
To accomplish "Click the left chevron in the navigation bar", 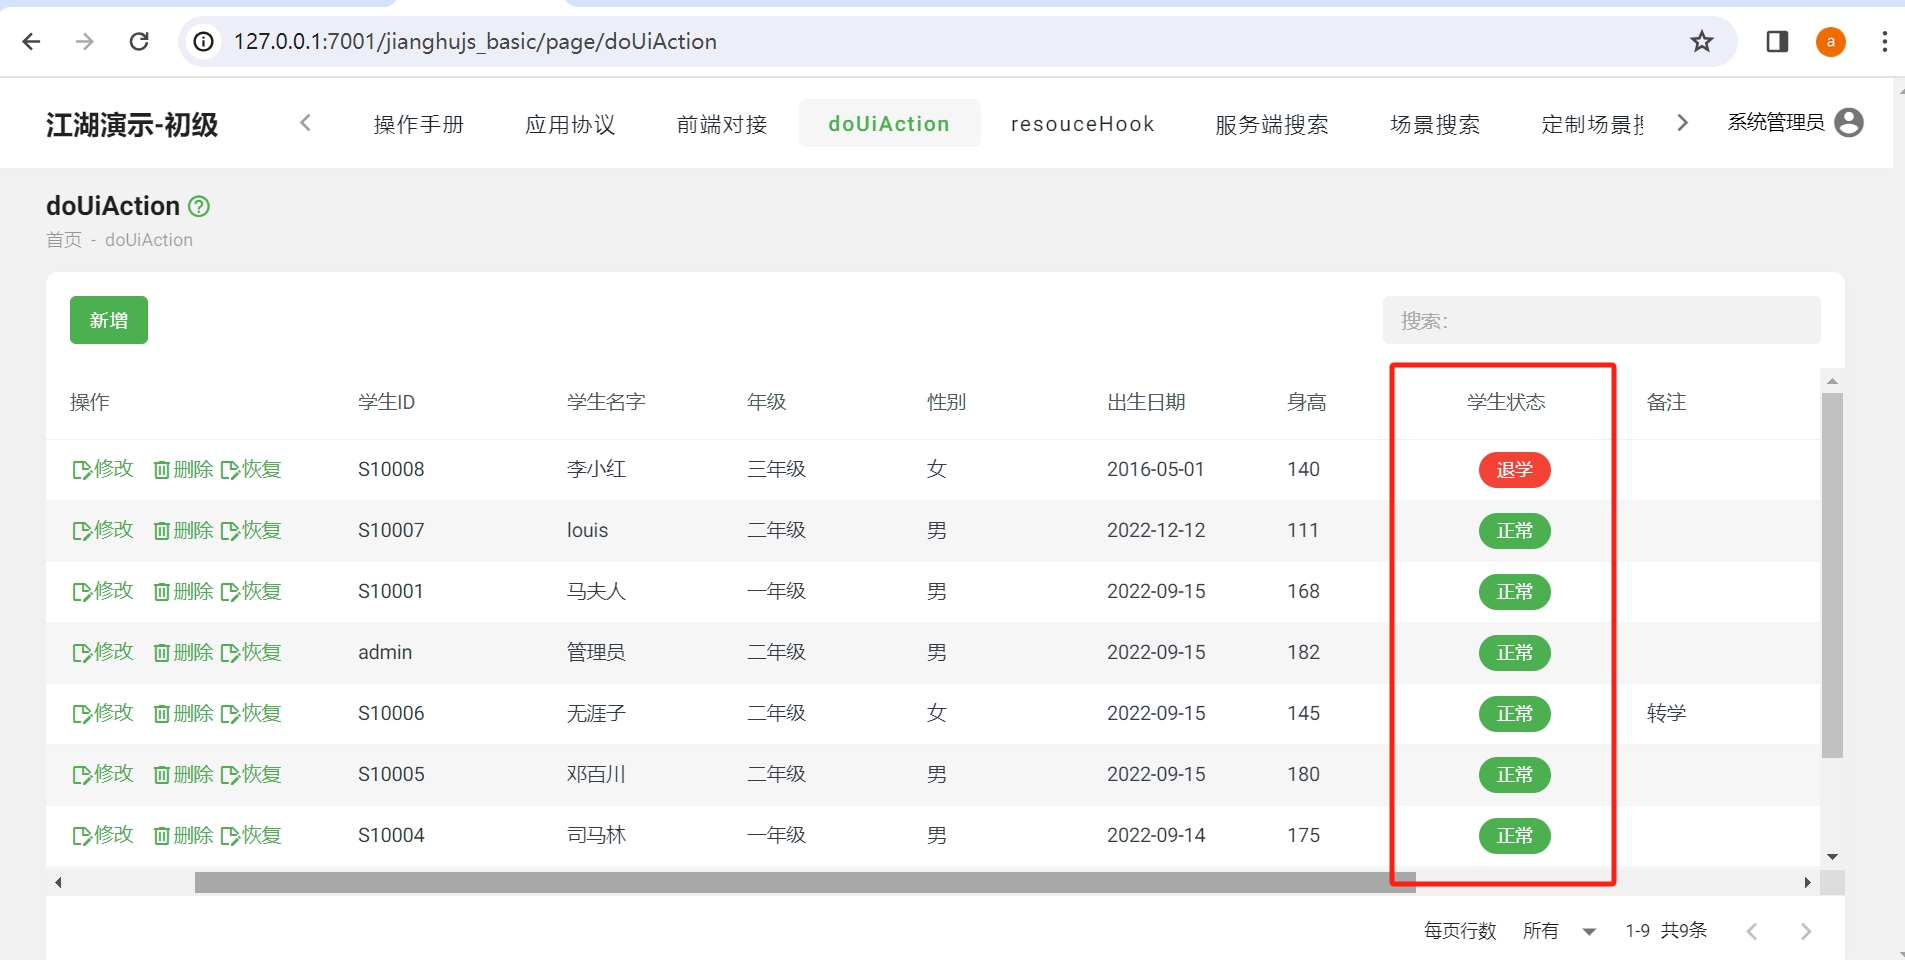I will [306, 122].
